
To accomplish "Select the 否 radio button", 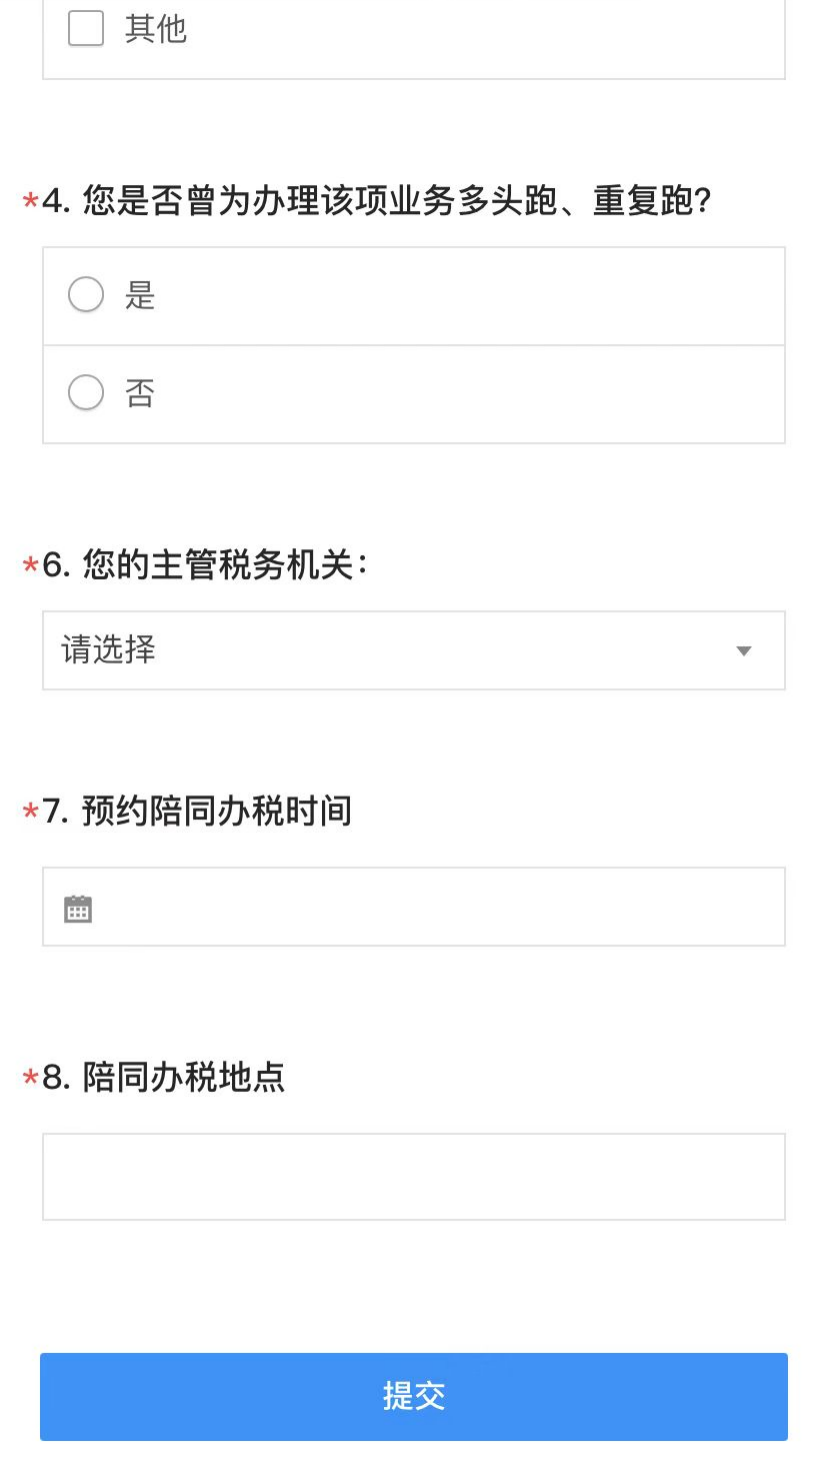I will coord(86,392).
